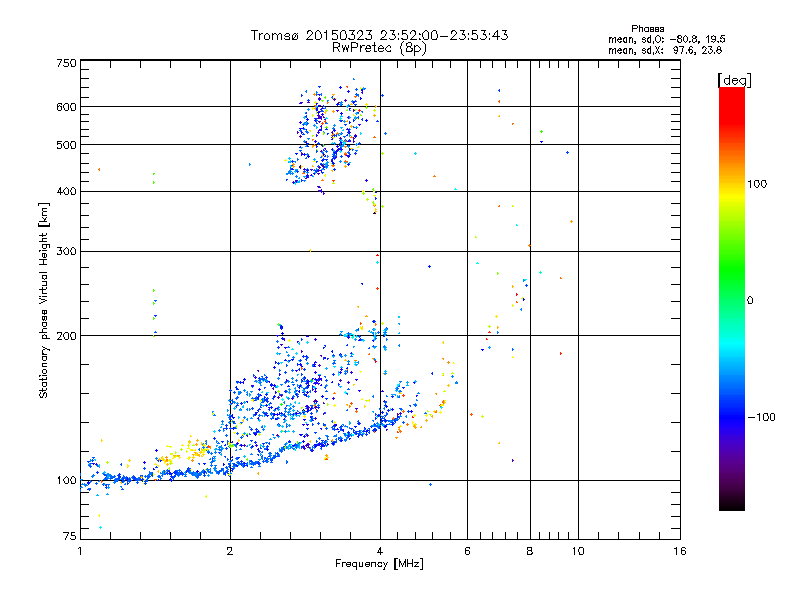Click the 'Stationary phase Virtual Height [km]' label
Image resolution: width=800 pixels, height=600 pixels.
click(x=44, y=300)
